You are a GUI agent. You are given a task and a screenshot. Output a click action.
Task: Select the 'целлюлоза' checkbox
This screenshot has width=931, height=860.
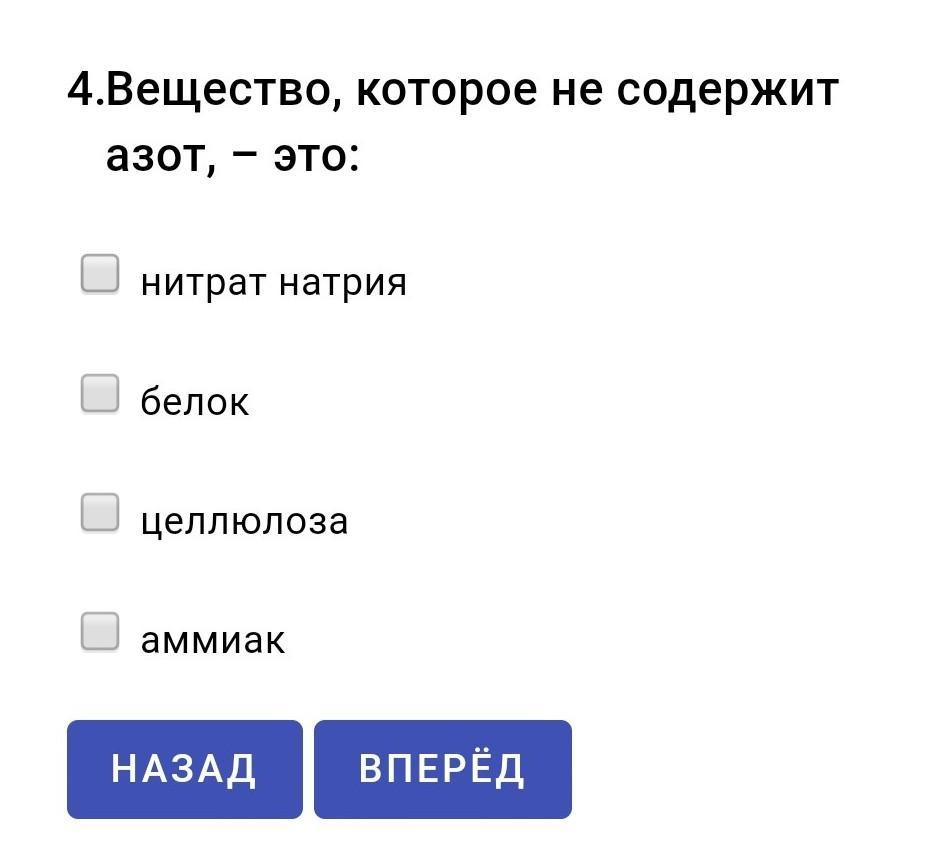(100, 513)
